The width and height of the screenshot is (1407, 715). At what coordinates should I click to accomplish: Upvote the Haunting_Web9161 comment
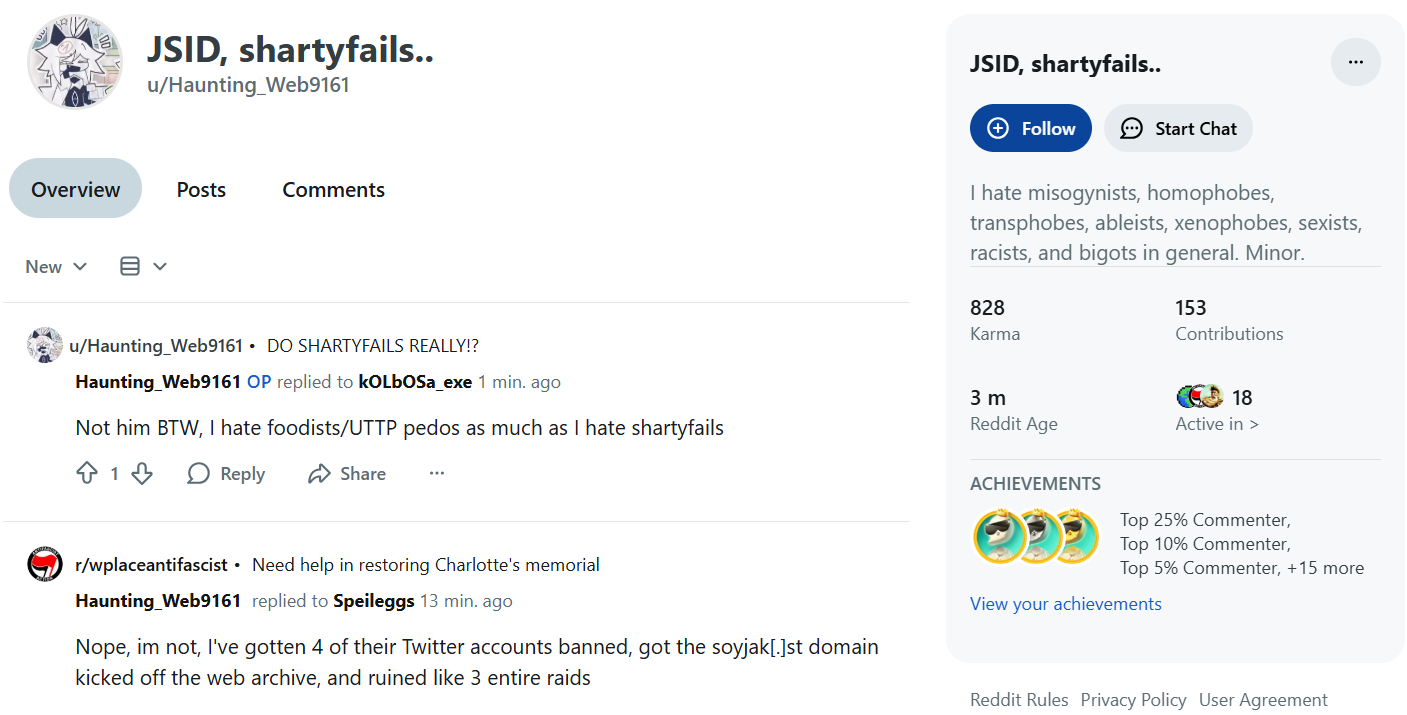coord(87,474)
